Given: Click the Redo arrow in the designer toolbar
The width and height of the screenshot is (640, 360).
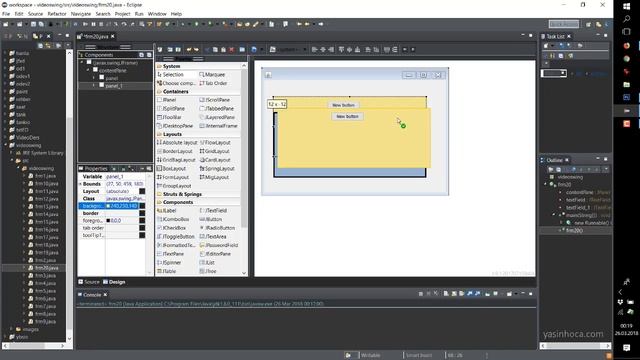Looking at the screenshot, I should click(x=196, y=49).
